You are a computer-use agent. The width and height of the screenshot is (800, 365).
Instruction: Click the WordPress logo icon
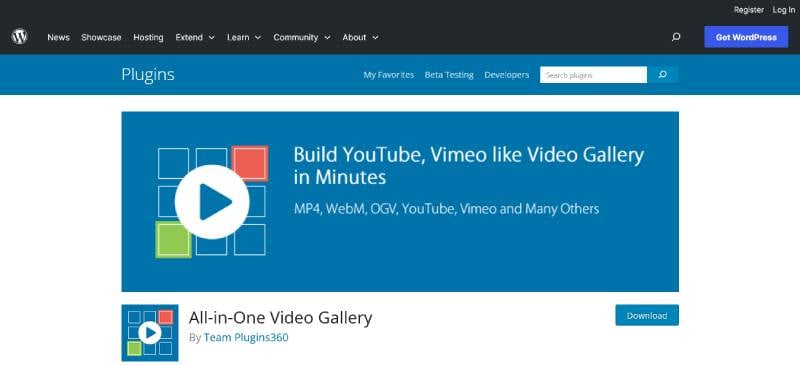[19, 37]
